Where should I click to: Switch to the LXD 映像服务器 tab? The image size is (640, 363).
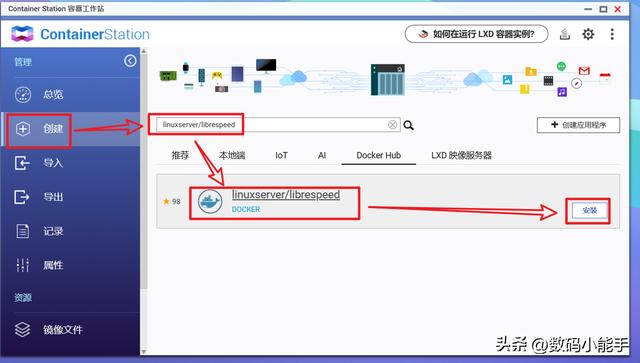pyautogui.click(x=461, y=155)
